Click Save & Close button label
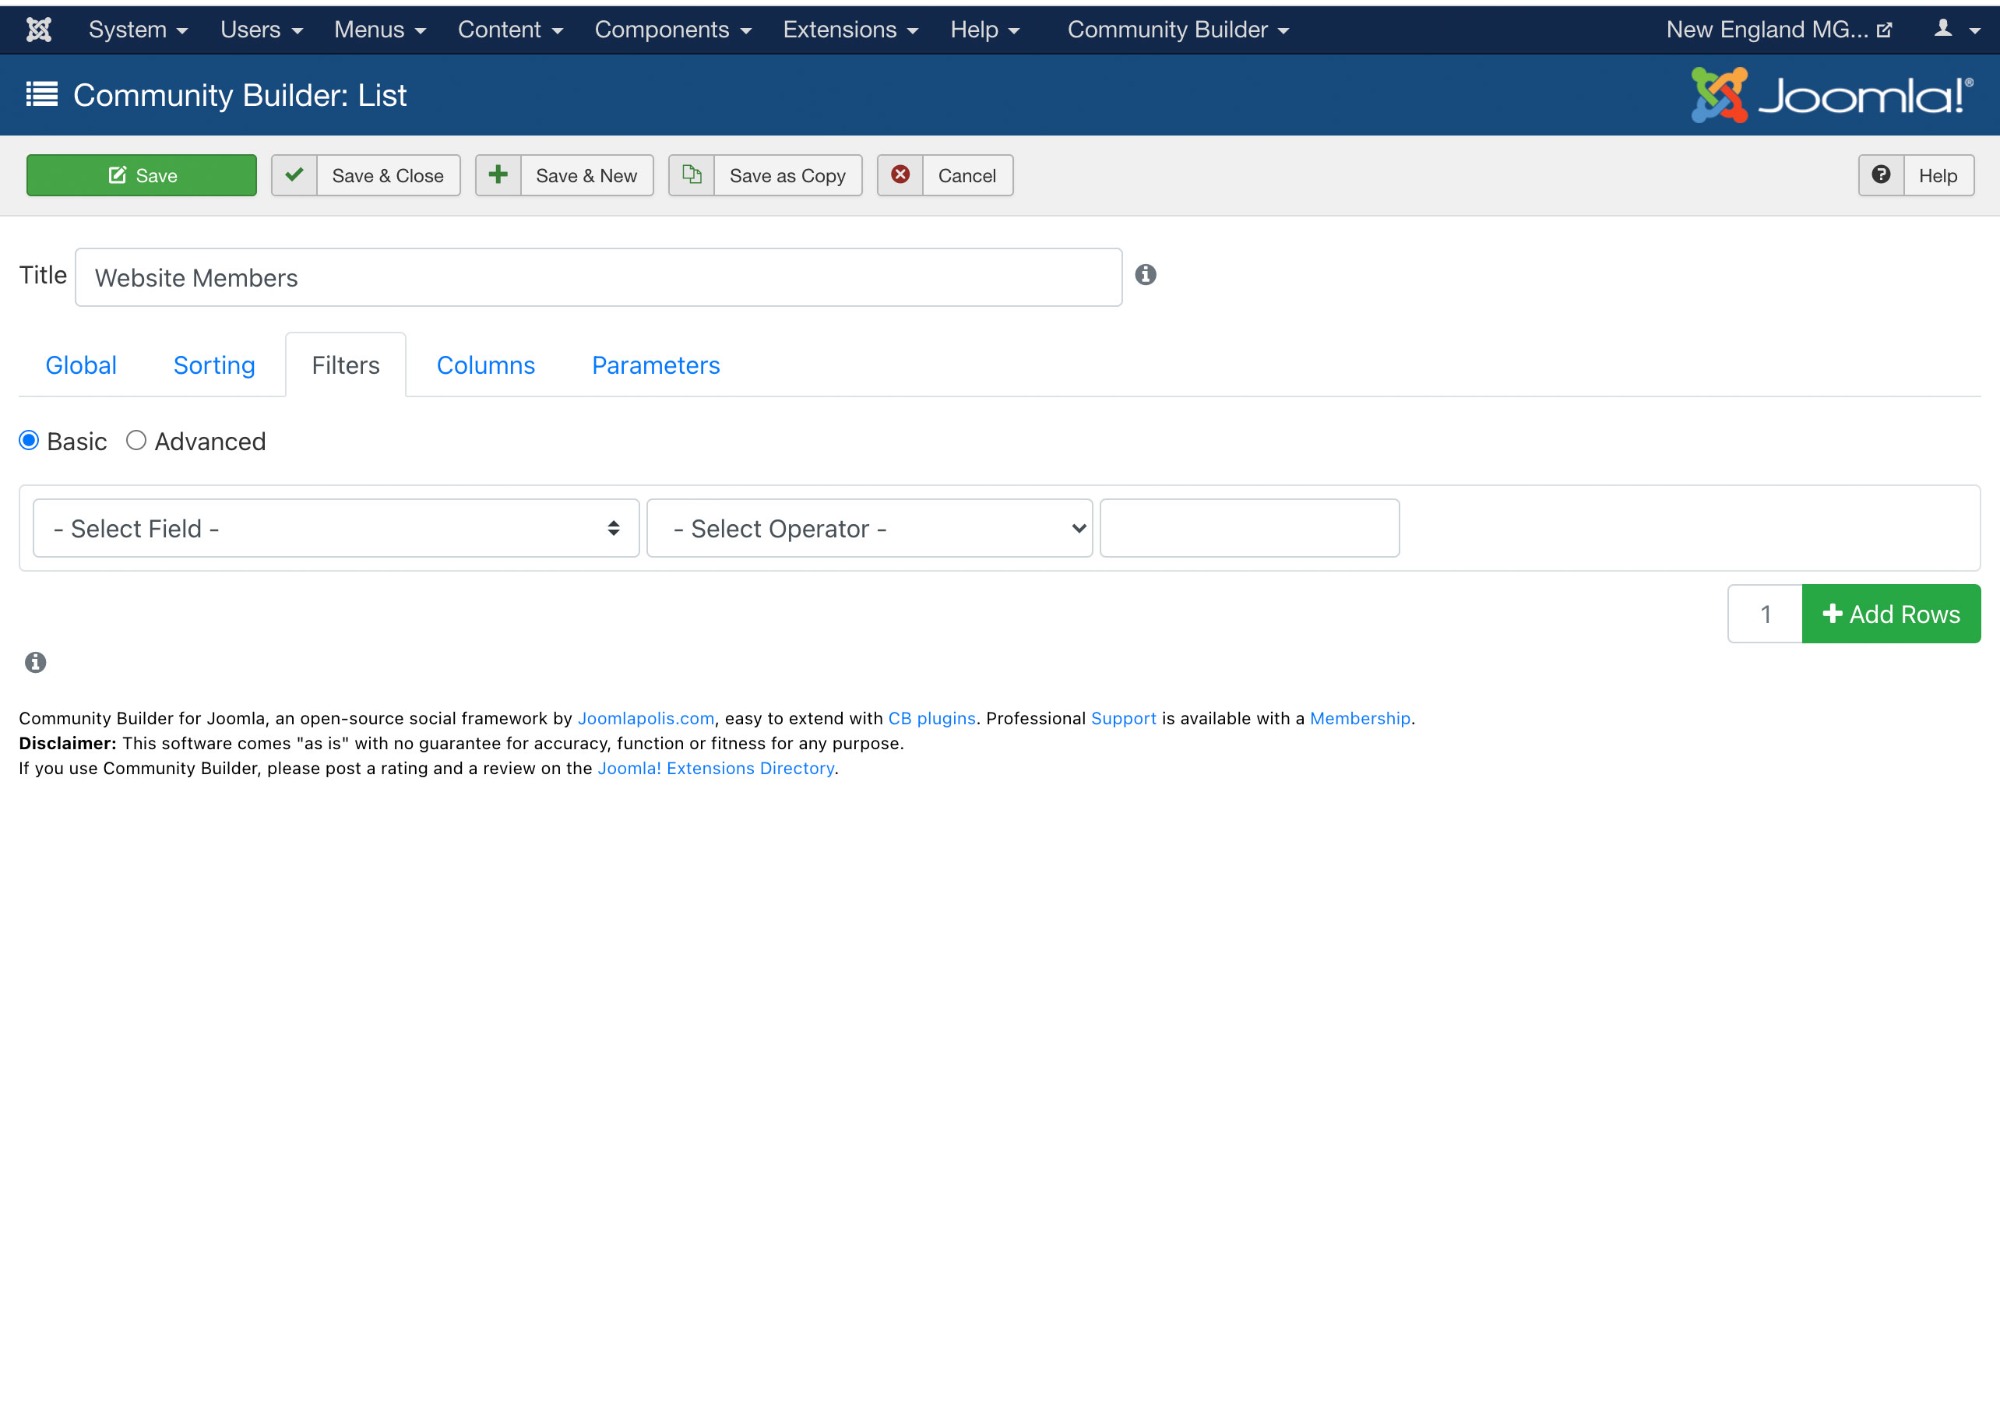The image size is (2000, 1415). click(x=388, y=176)
